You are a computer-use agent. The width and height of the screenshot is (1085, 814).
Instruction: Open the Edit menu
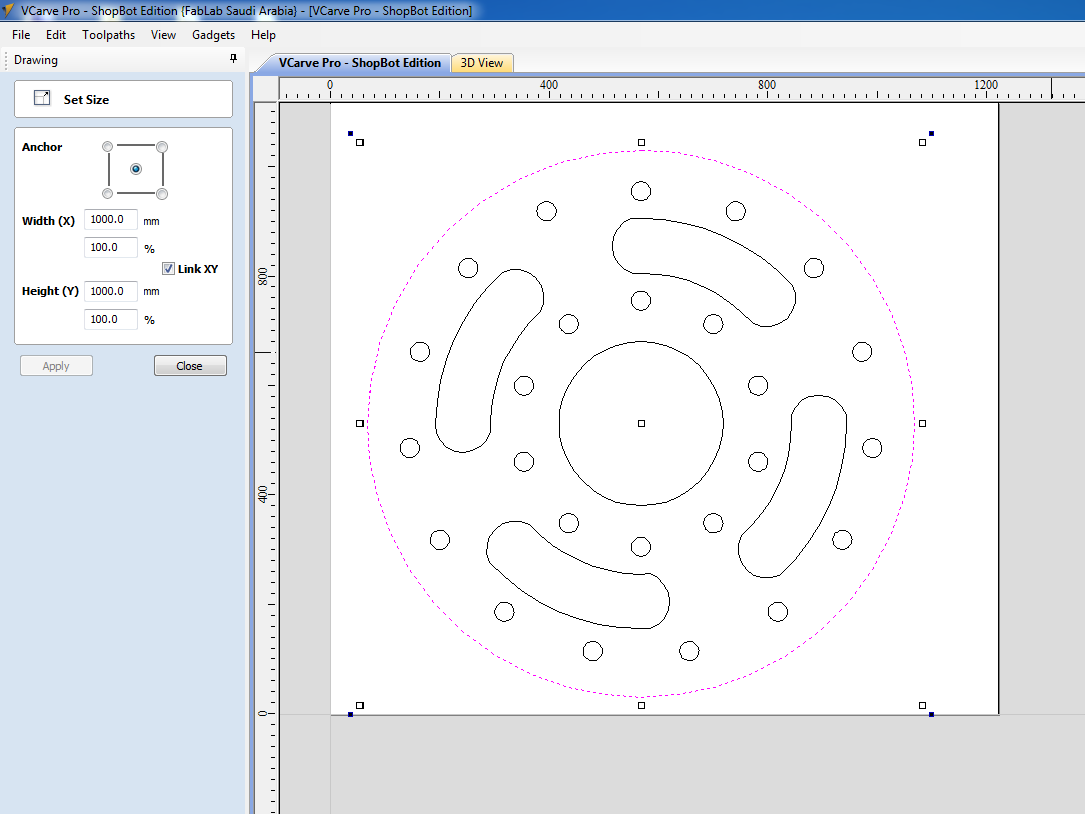pyautogui.click(x=55, y=35)
